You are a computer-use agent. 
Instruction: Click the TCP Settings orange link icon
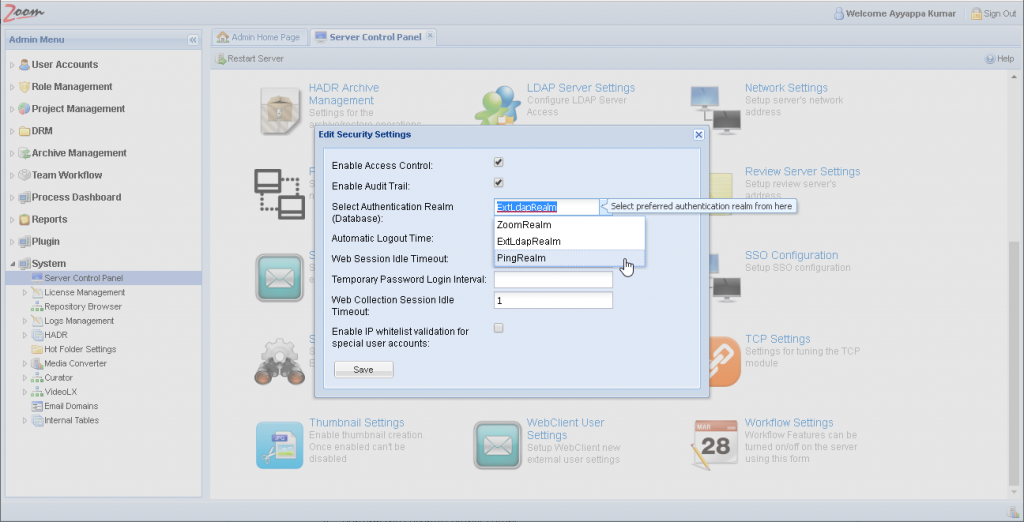pos(725,361)
